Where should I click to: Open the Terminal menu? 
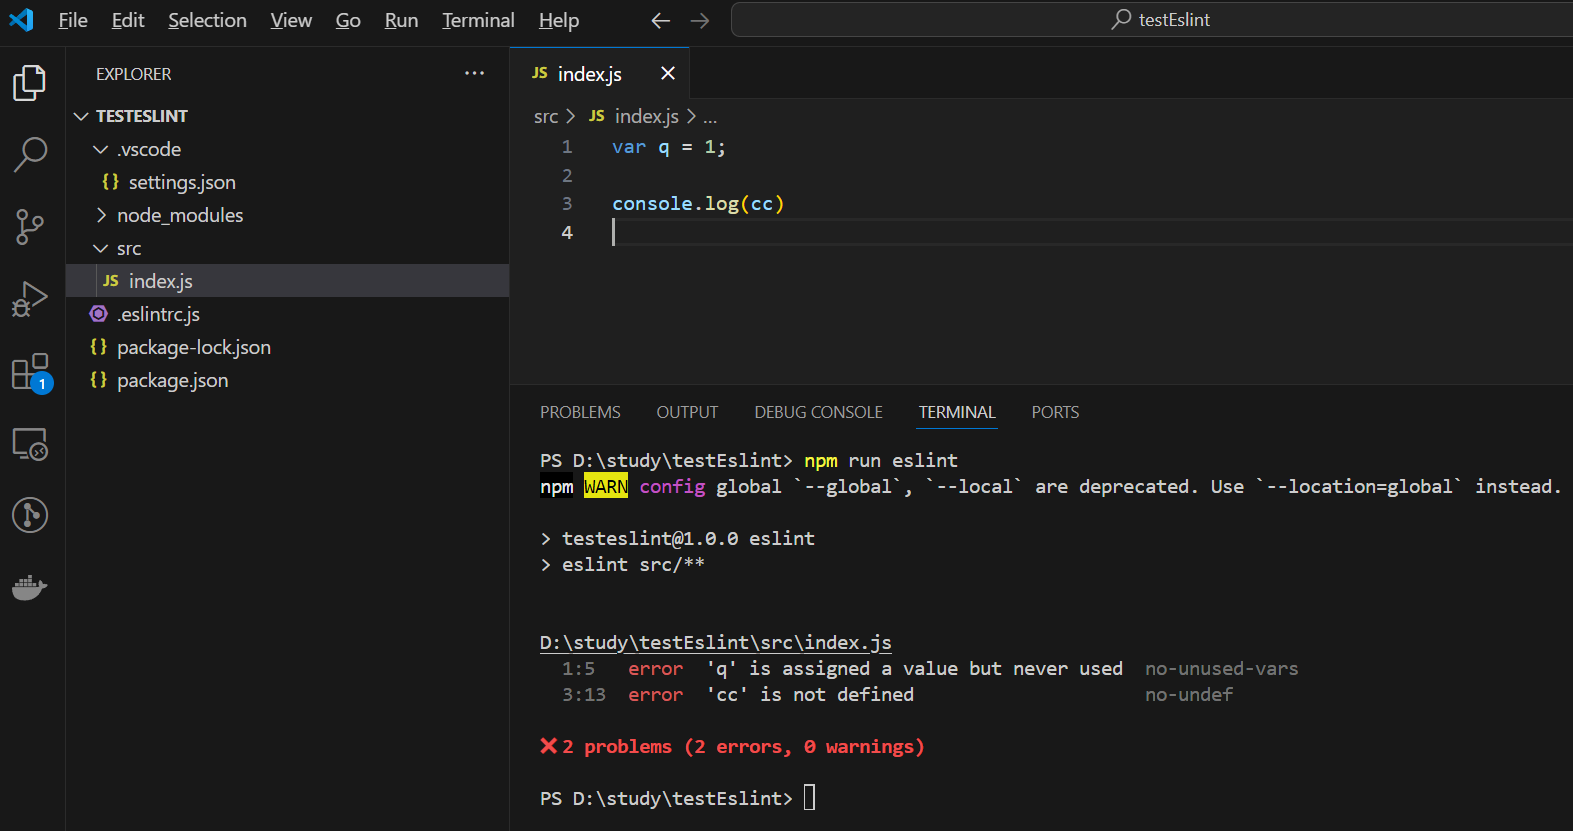click(x=478, y=21)
